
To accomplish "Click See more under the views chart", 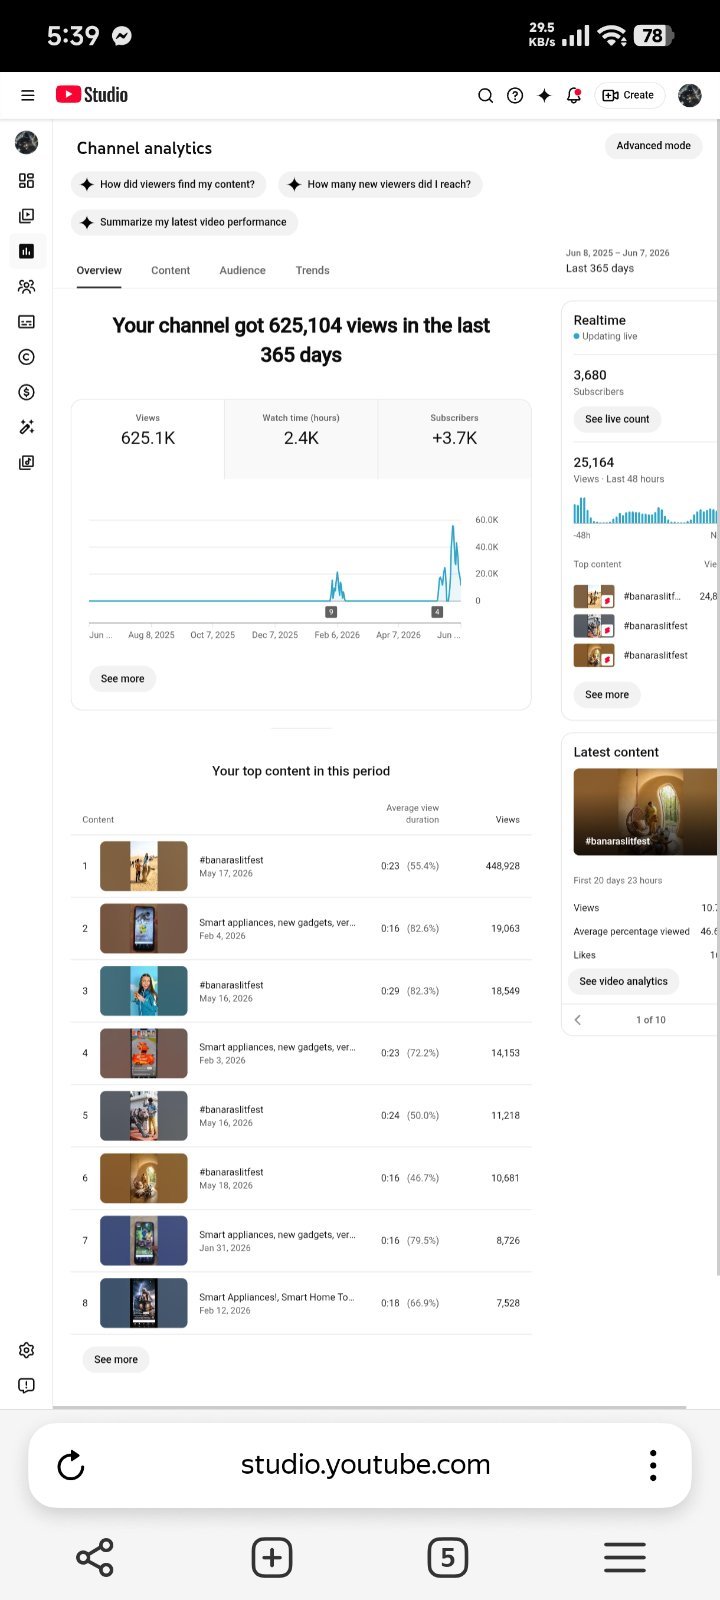I will coord(122,679).
